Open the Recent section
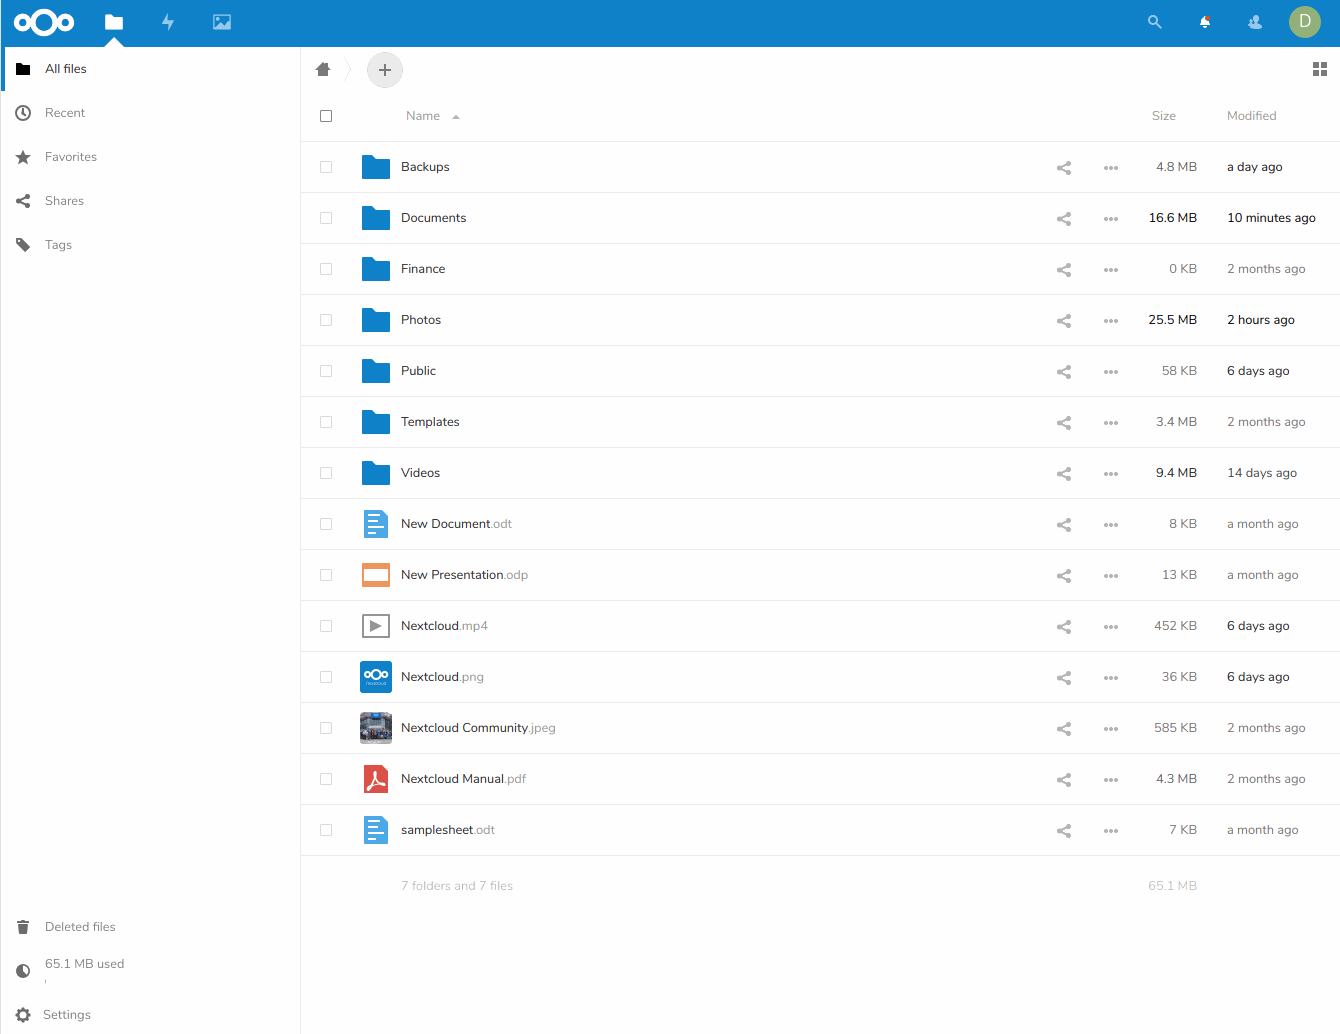The image size is (1340, 1034). click(x=63, y=112)
